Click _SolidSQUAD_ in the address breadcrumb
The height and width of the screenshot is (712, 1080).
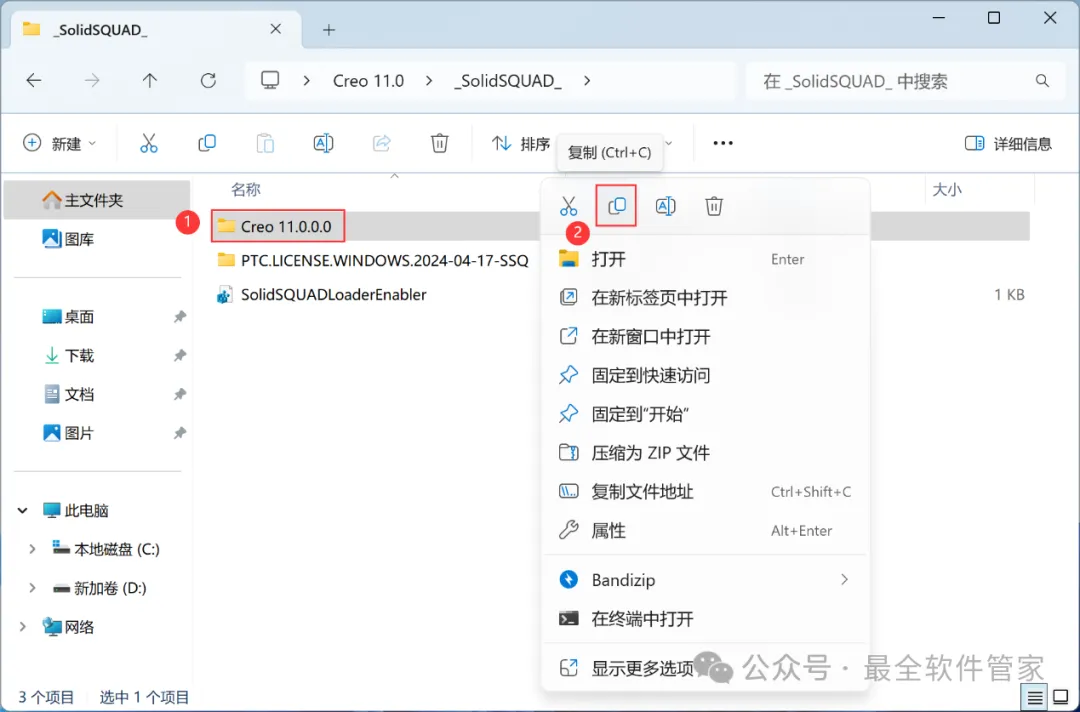508,81
